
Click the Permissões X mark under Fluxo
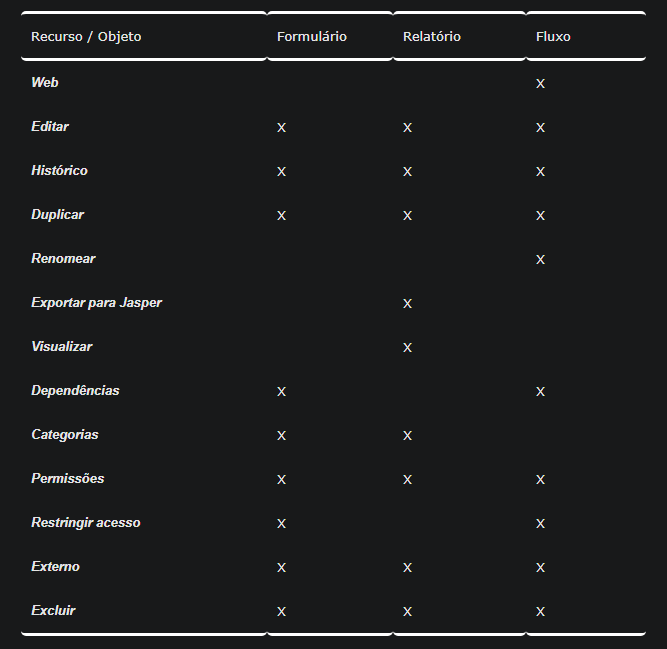540,480
